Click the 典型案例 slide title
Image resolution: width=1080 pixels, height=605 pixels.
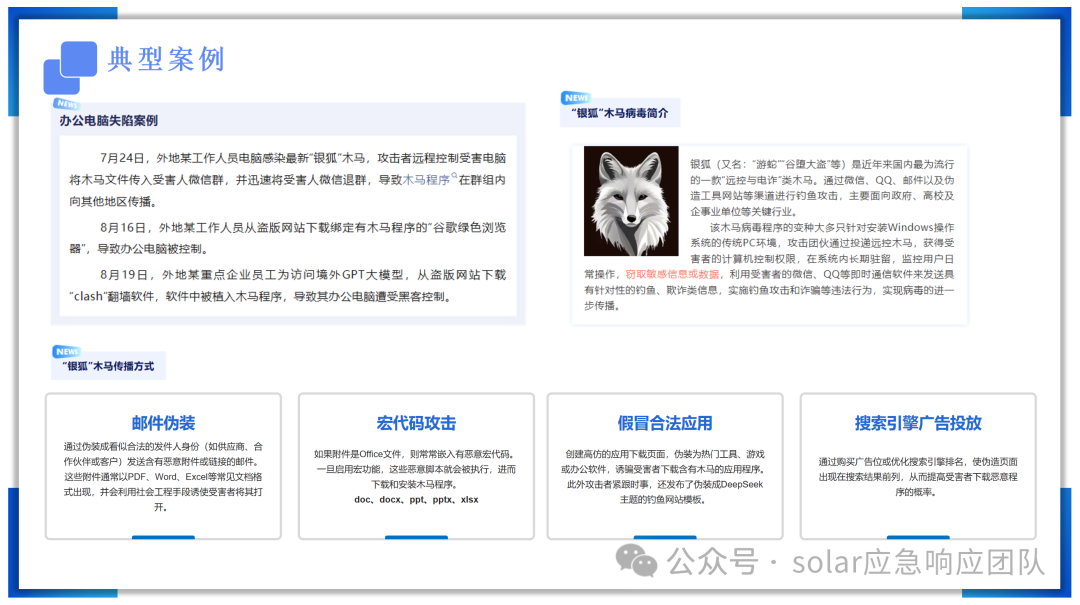pos(166,59)
